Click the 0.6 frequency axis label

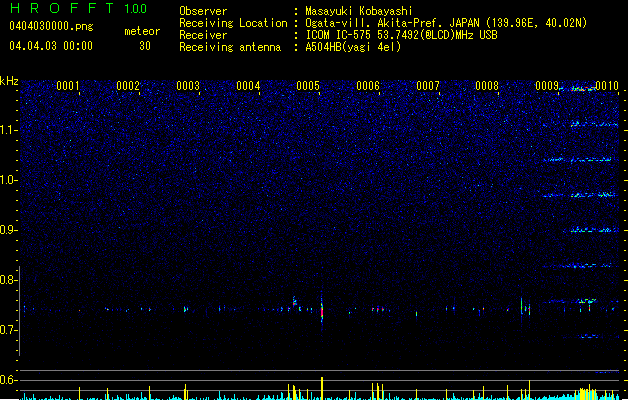pyautogui.click(x=8, y=380)
